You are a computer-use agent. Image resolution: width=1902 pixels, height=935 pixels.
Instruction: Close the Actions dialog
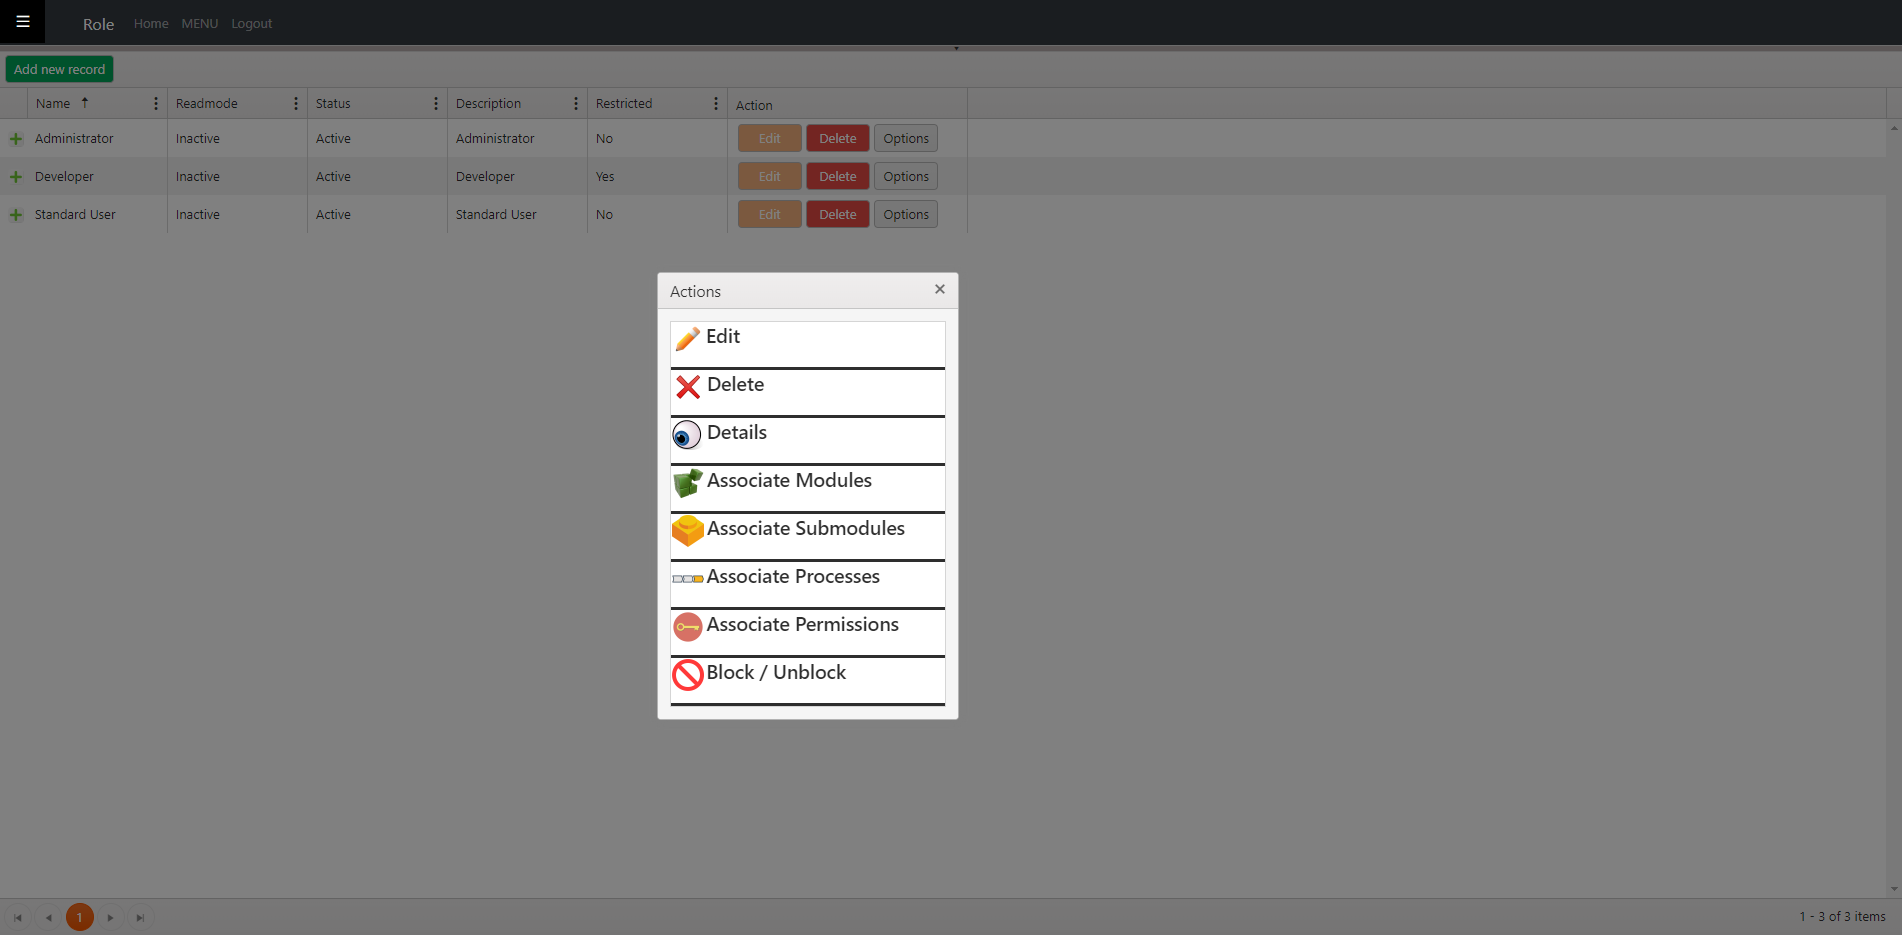940,289
